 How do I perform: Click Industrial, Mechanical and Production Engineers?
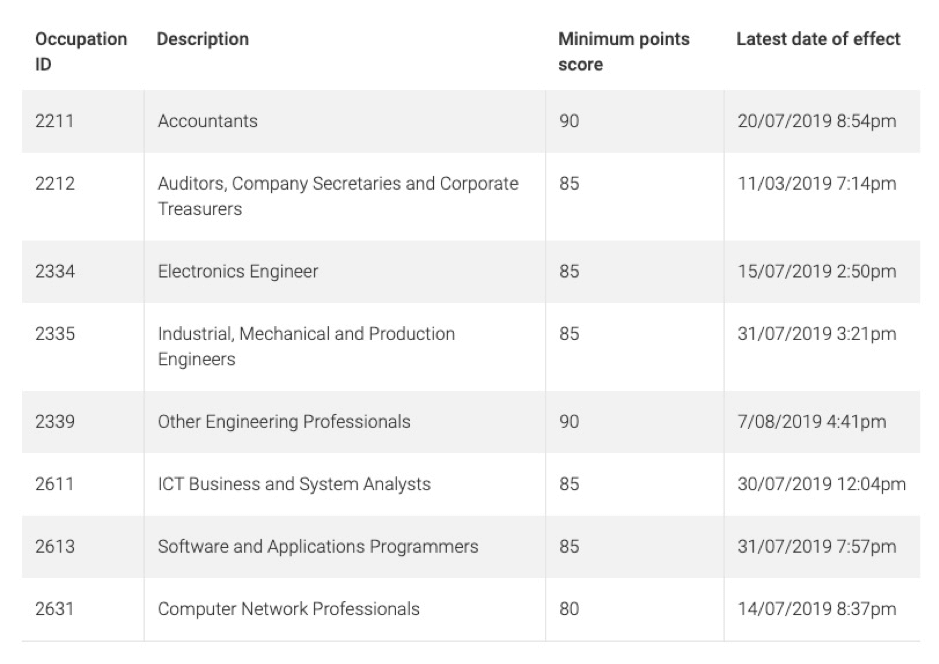(x=306, y=346)
